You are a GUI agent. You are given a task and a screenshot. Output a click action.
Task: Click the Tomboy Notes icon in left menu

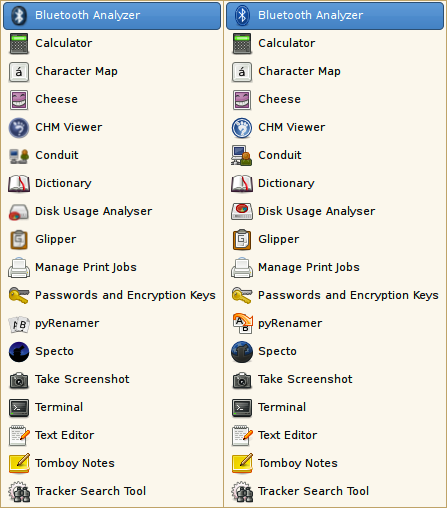(20, 463)
